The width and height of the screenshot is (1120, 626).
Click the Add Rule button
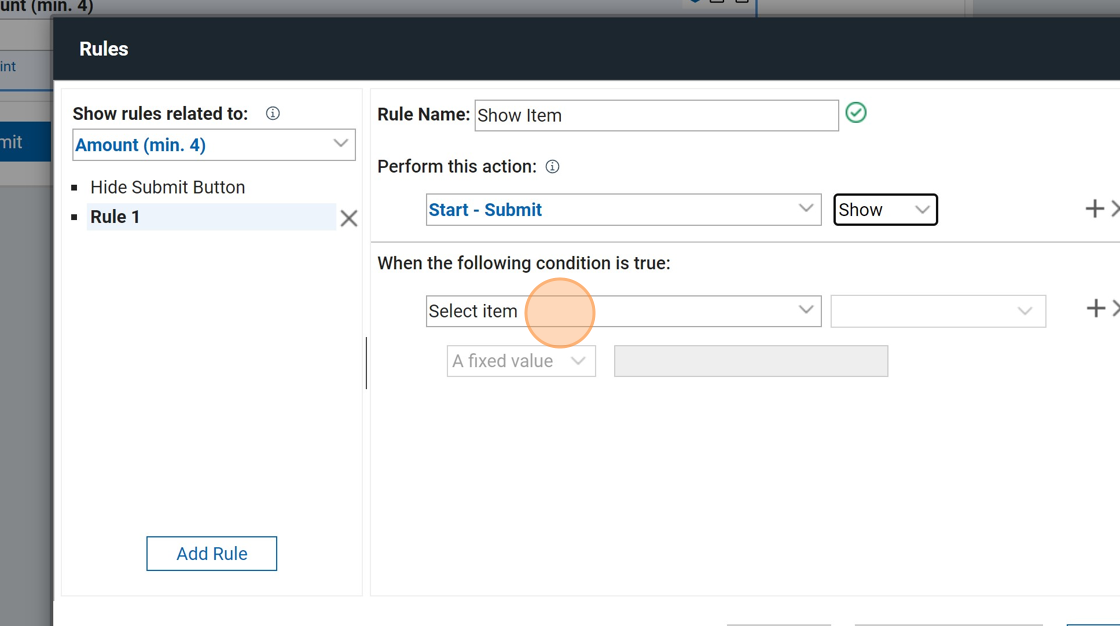point(211,554)
